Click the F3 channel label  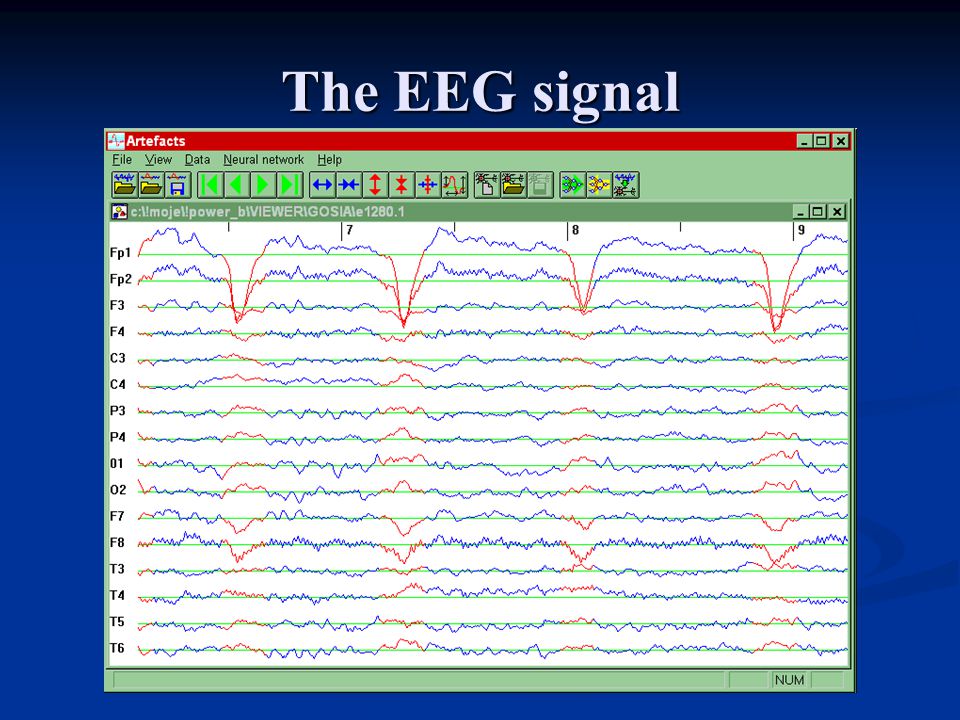pyautogui.click(x=117, y=305)
